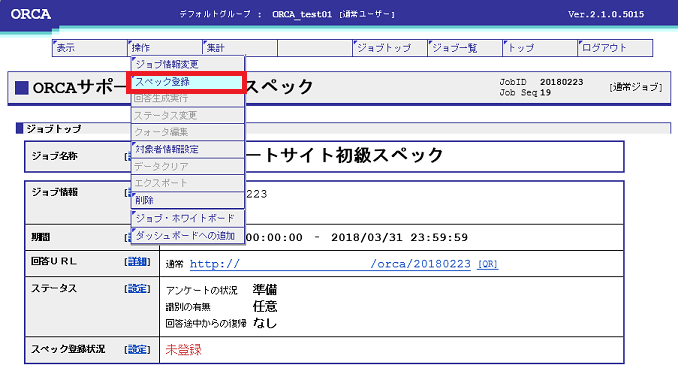This screenshot has width=678, height=371.
Task: Select 回答生成実行 menu entry
Action: pos(188,99)
